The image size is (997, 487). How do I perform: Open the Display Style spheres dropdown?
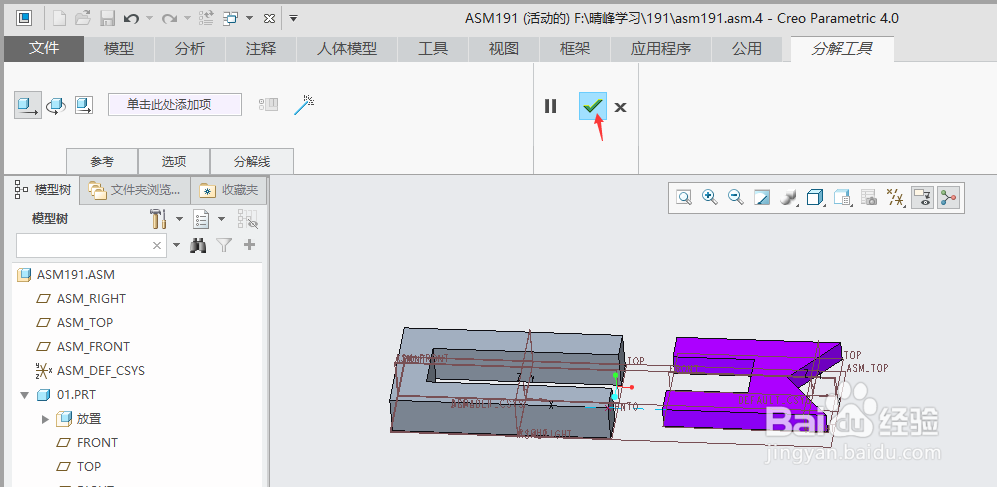click(x=788, y=198)
